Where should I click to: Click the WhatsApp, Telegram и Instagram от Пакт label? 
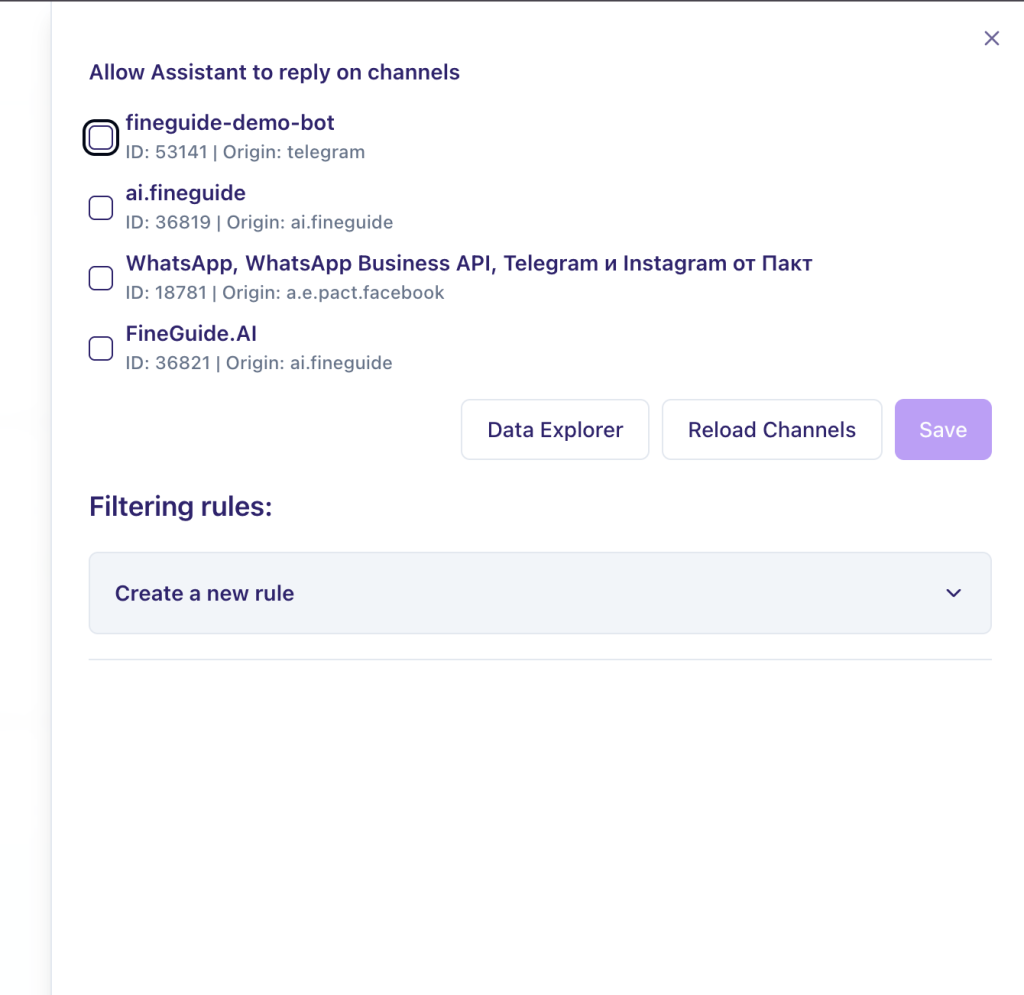click(468, 263)
